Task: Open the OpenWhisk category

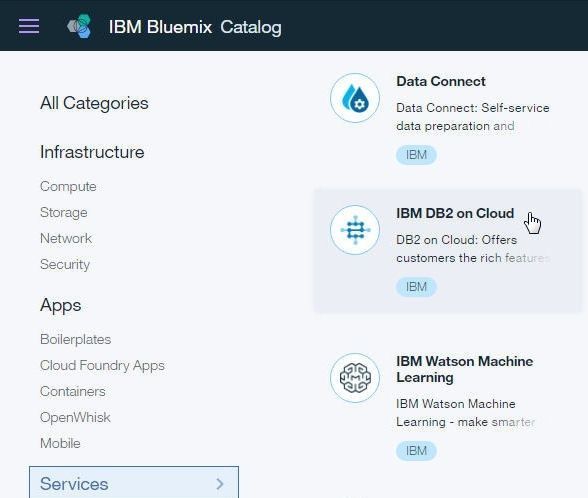Action: (x=75, y=417)
